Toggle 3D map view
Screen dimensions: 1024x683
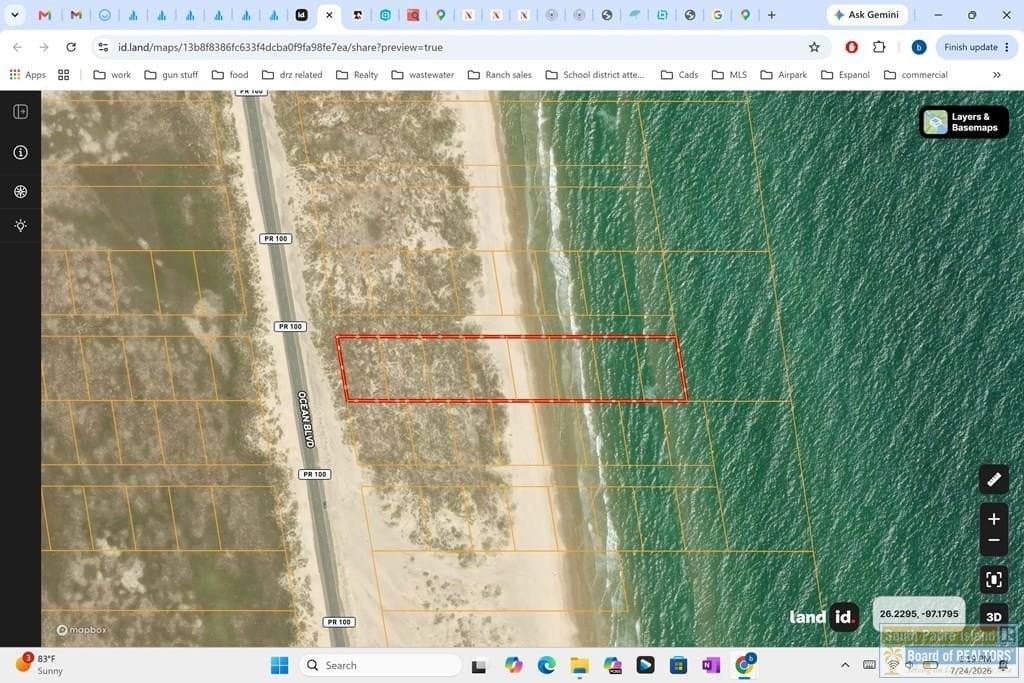(x=993, y=616)
